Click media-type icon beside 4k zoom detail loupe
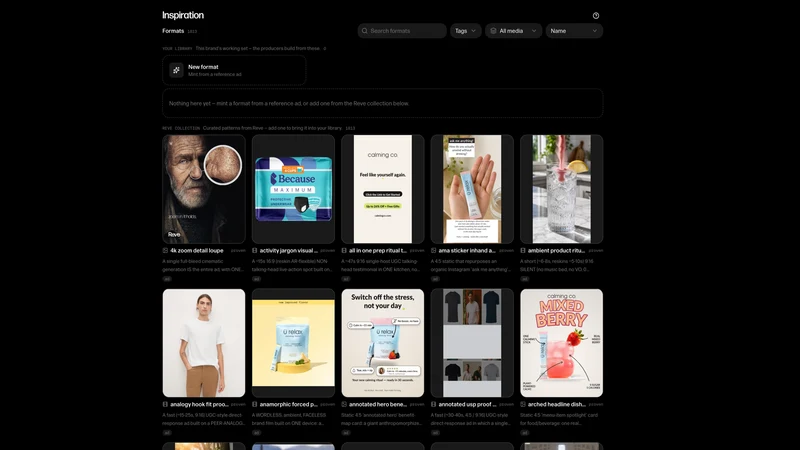Screen dimensions: 800x450 click(165, 251)
